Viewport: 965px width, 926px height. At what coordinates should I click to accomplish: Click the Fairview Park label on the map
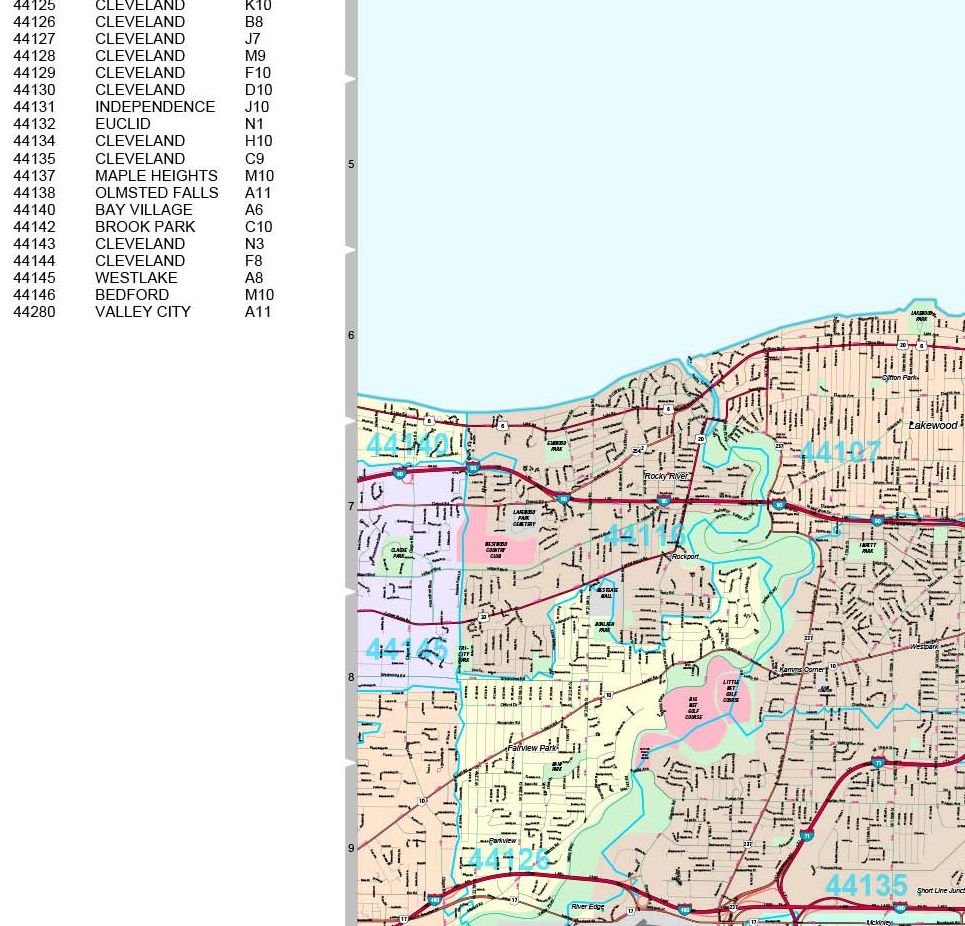532,748
